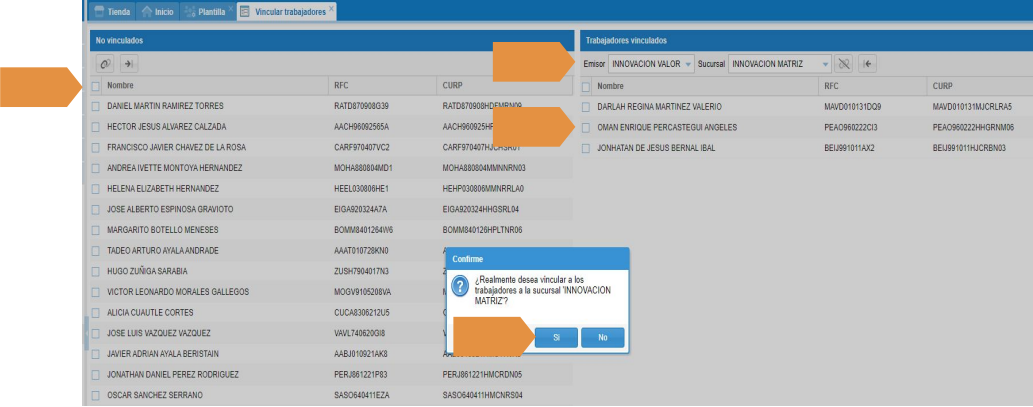Image resolution: width=1033 pixels, height=407 pixels.
Task: Close the Plantilla tab
Action: point(231,9)
